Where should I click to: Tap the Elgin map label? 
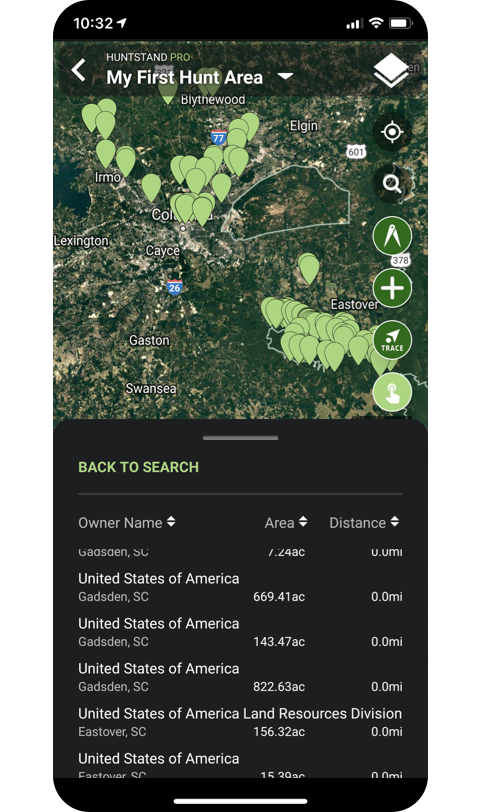(x=304, y=126)
